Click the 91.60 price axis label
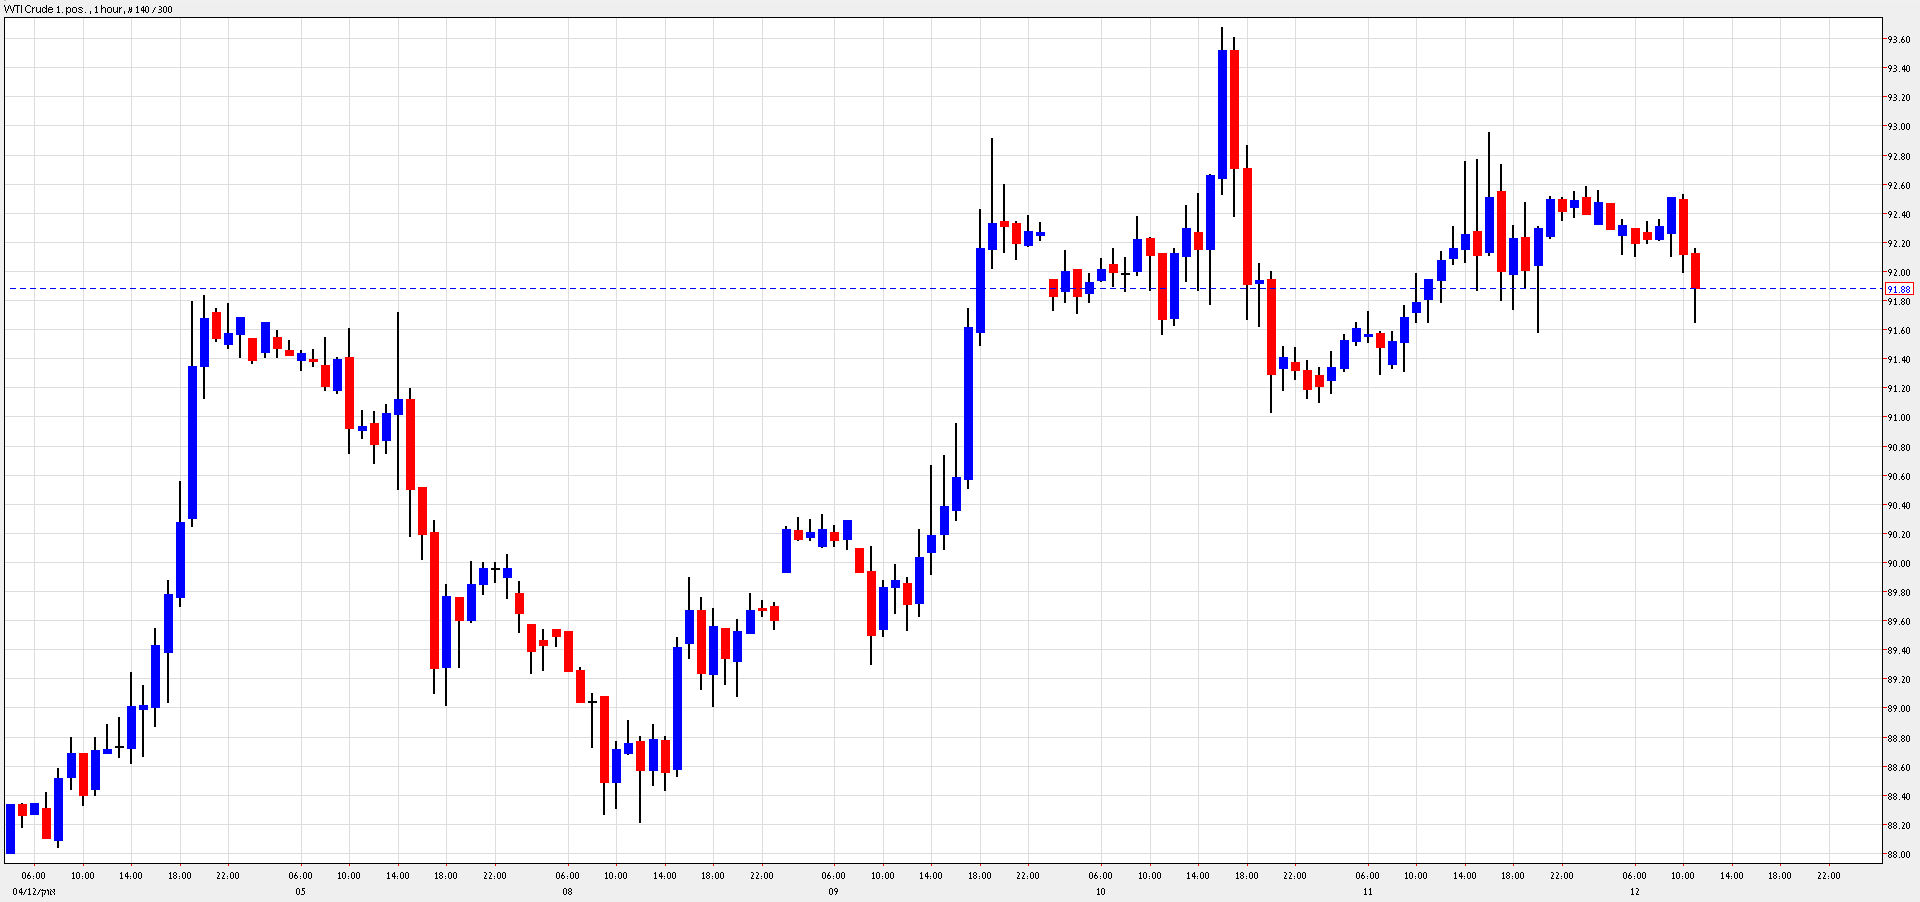 click(x=1898, y=331)
